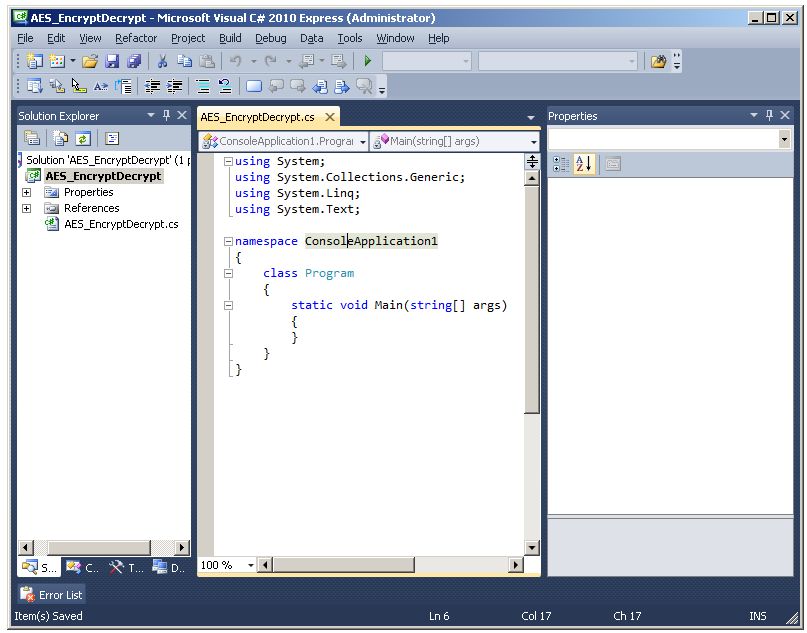Click Refresh icon in Solution Explorer
The image size is (807, 633).
83,139
